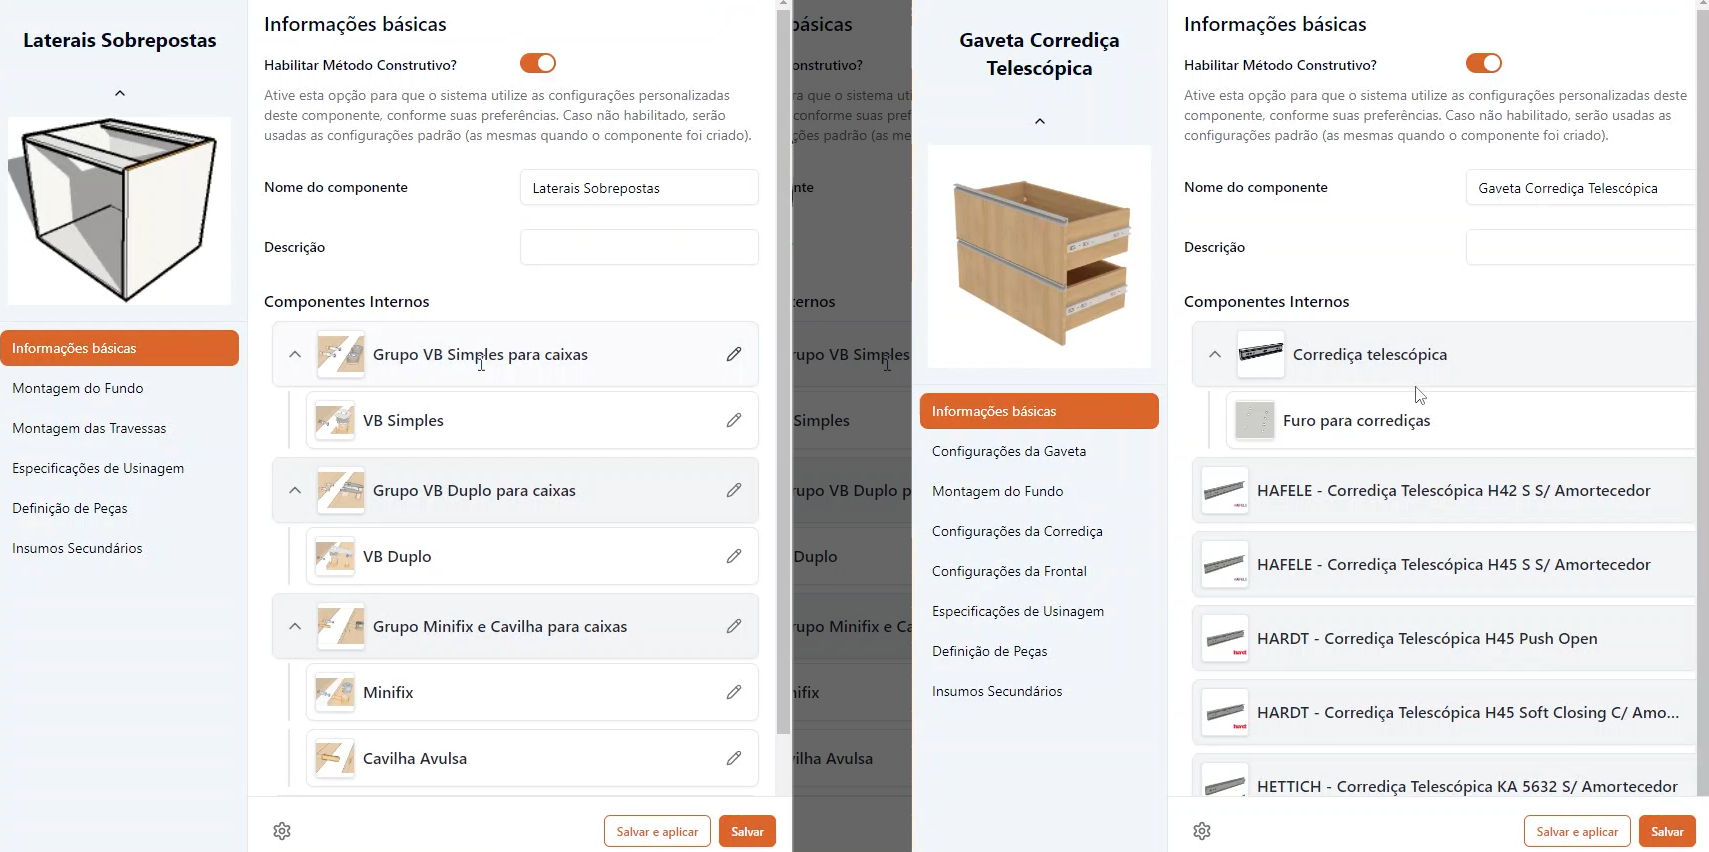Open settings gear in Gaveta Corrediça panel
This screenshot has width=1709, height=852.
(x=1202, y=831)
